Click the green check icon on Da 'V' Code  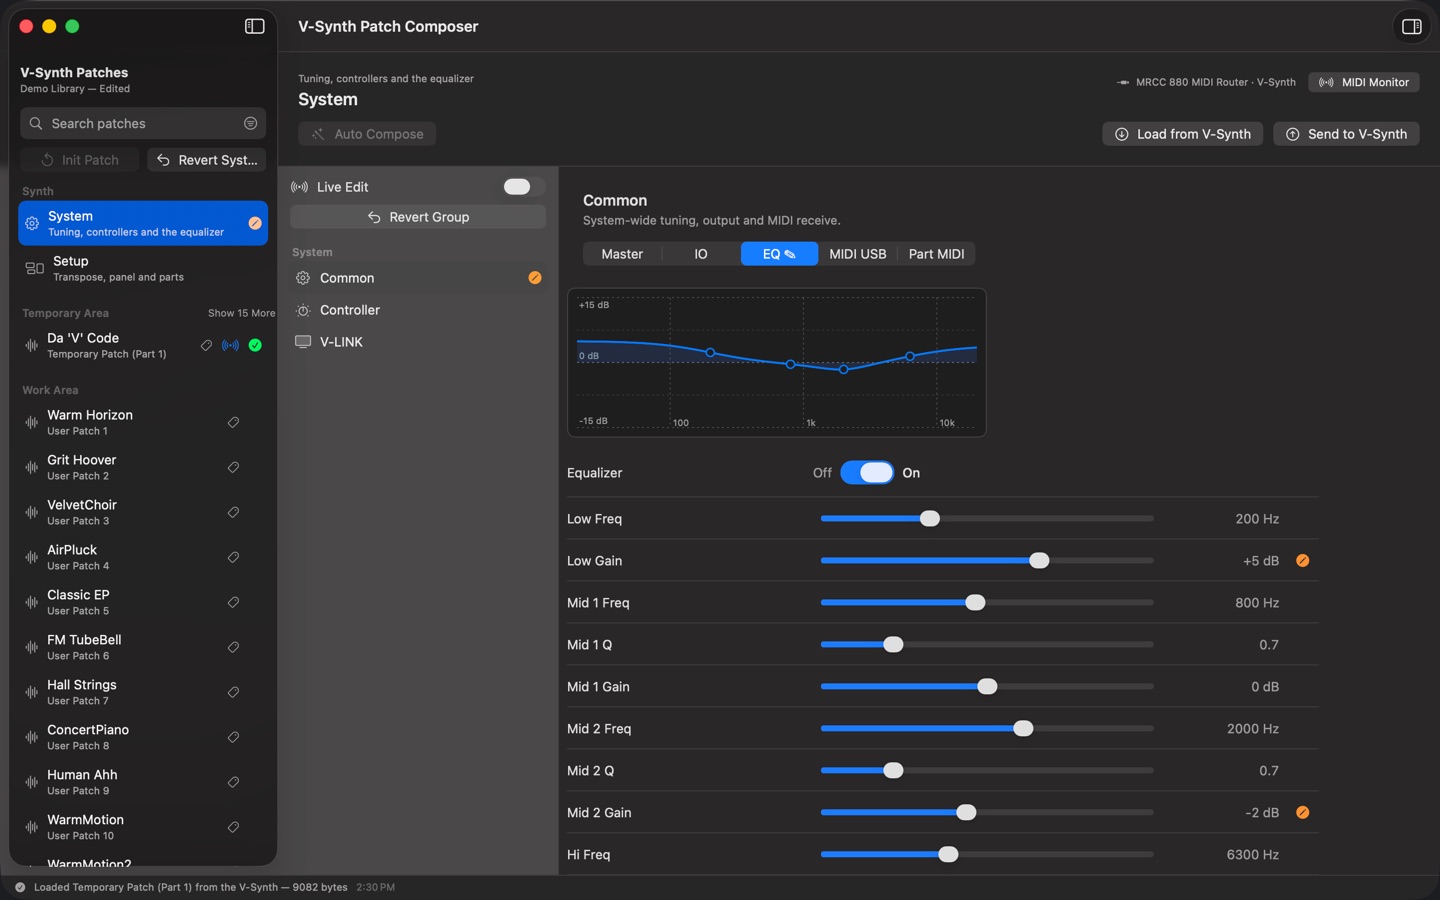(x=255, y=345)
